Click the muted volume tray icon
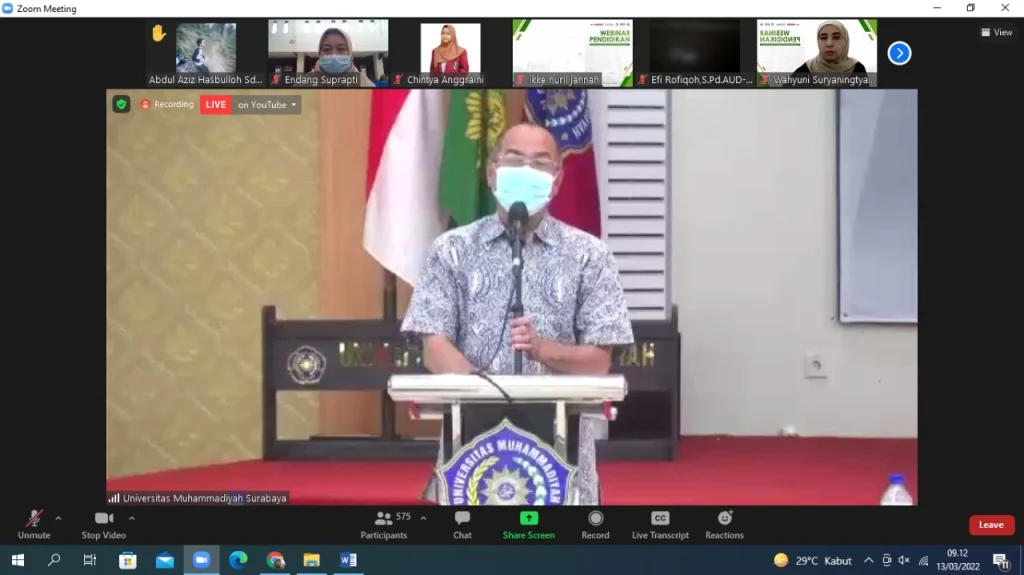 [x=904, y=560]
